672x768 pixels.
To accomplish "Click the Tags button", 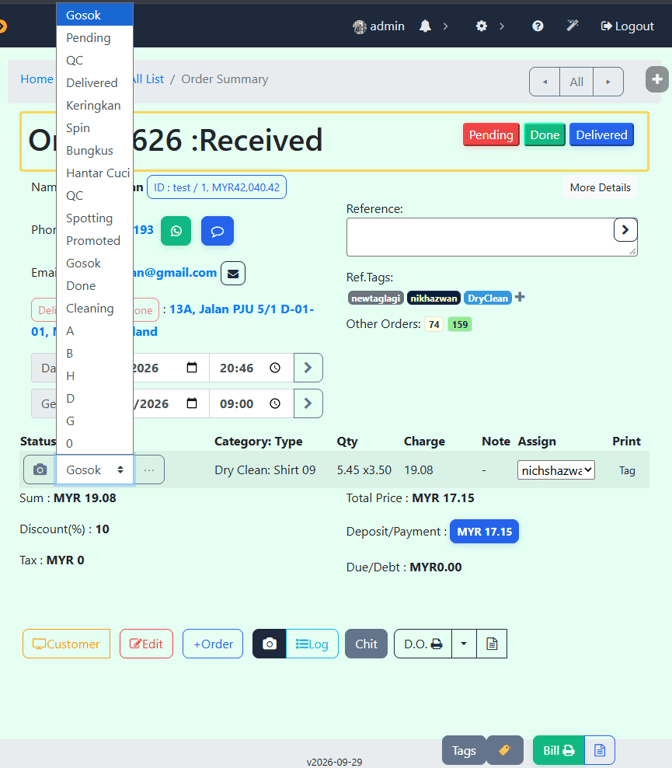I will click(464, 750).
